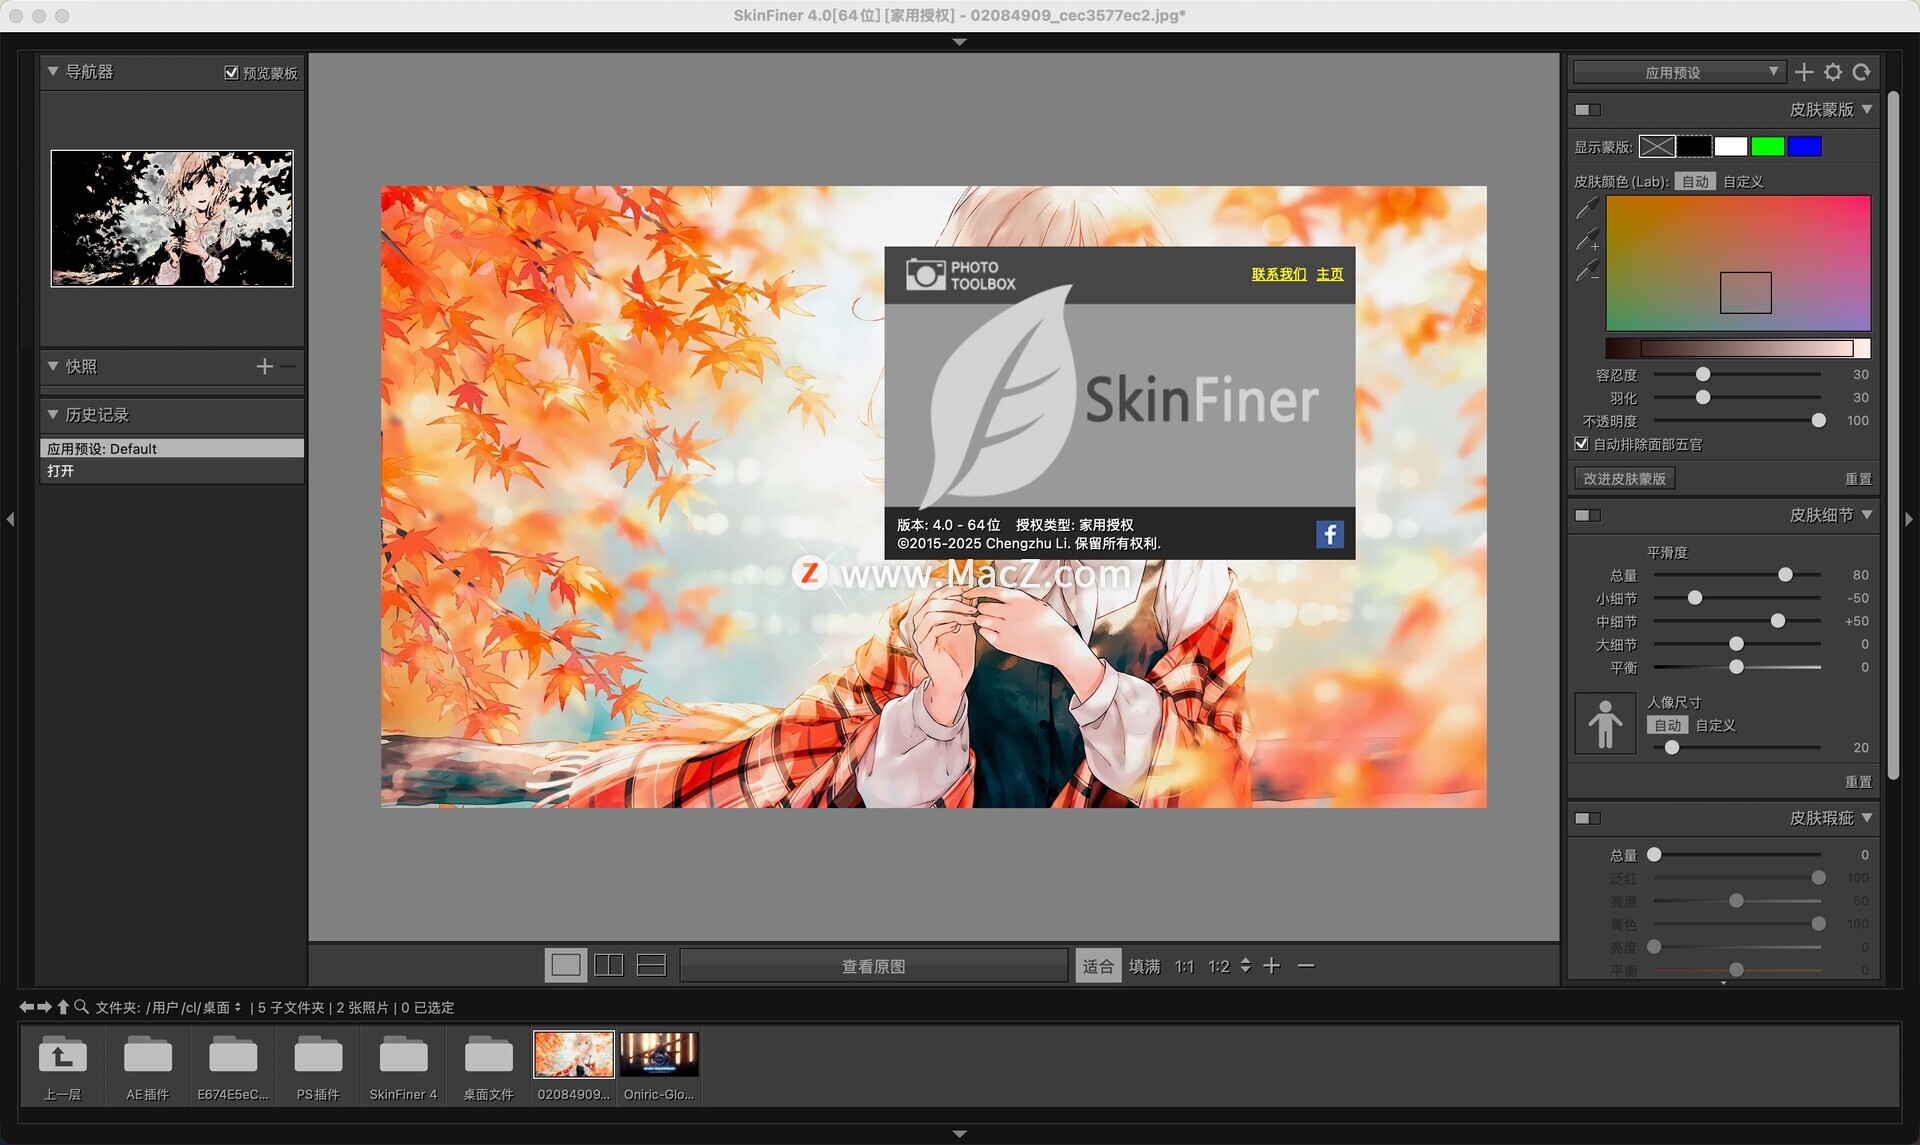
Task: Select history entry 应用预设: Default
Action: (172, 449)
